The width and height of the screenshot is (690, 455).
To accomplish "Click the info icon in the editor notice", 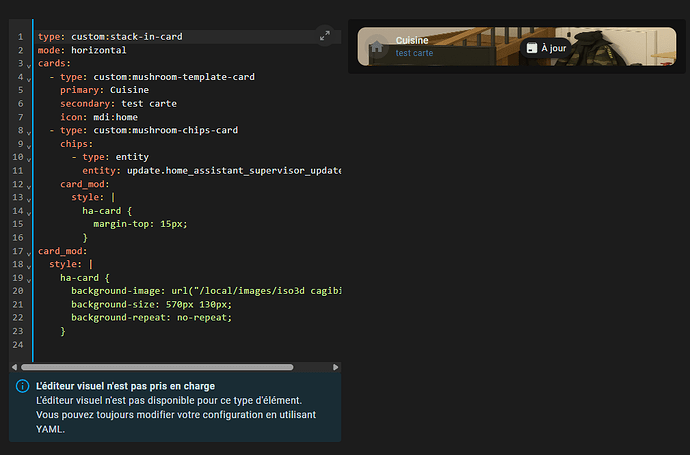I will (x=22, y=386).
